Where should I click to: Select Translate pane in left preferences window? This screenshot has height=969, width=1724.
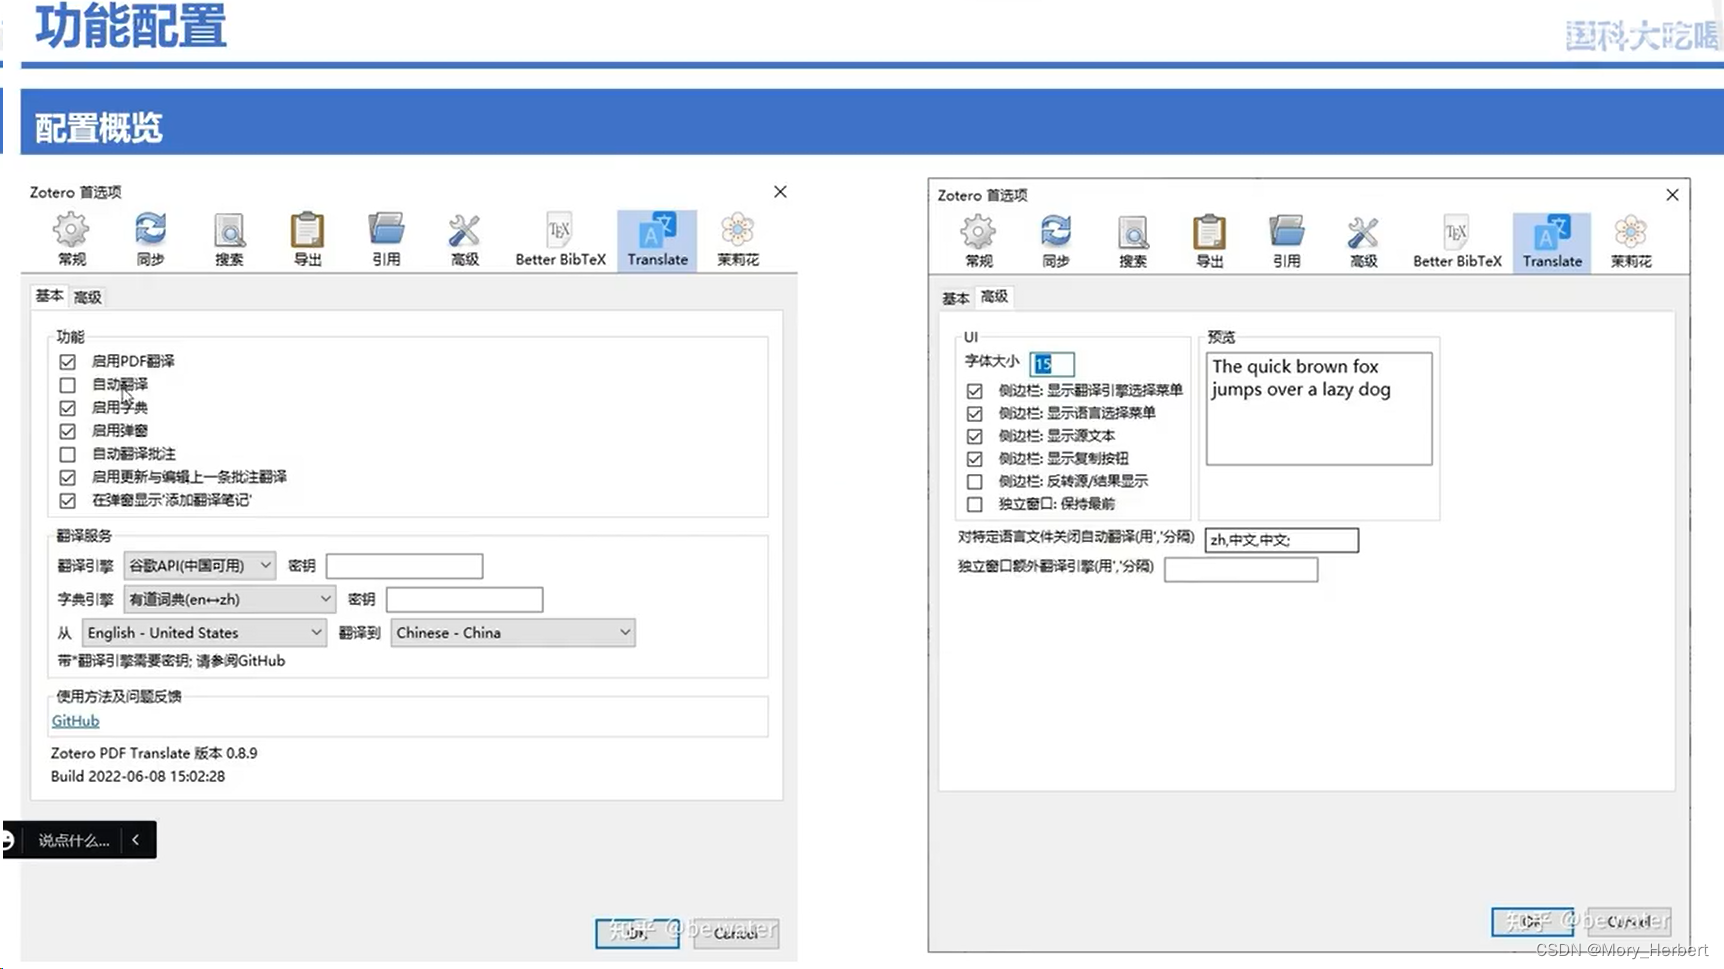(x=657, y=240)
